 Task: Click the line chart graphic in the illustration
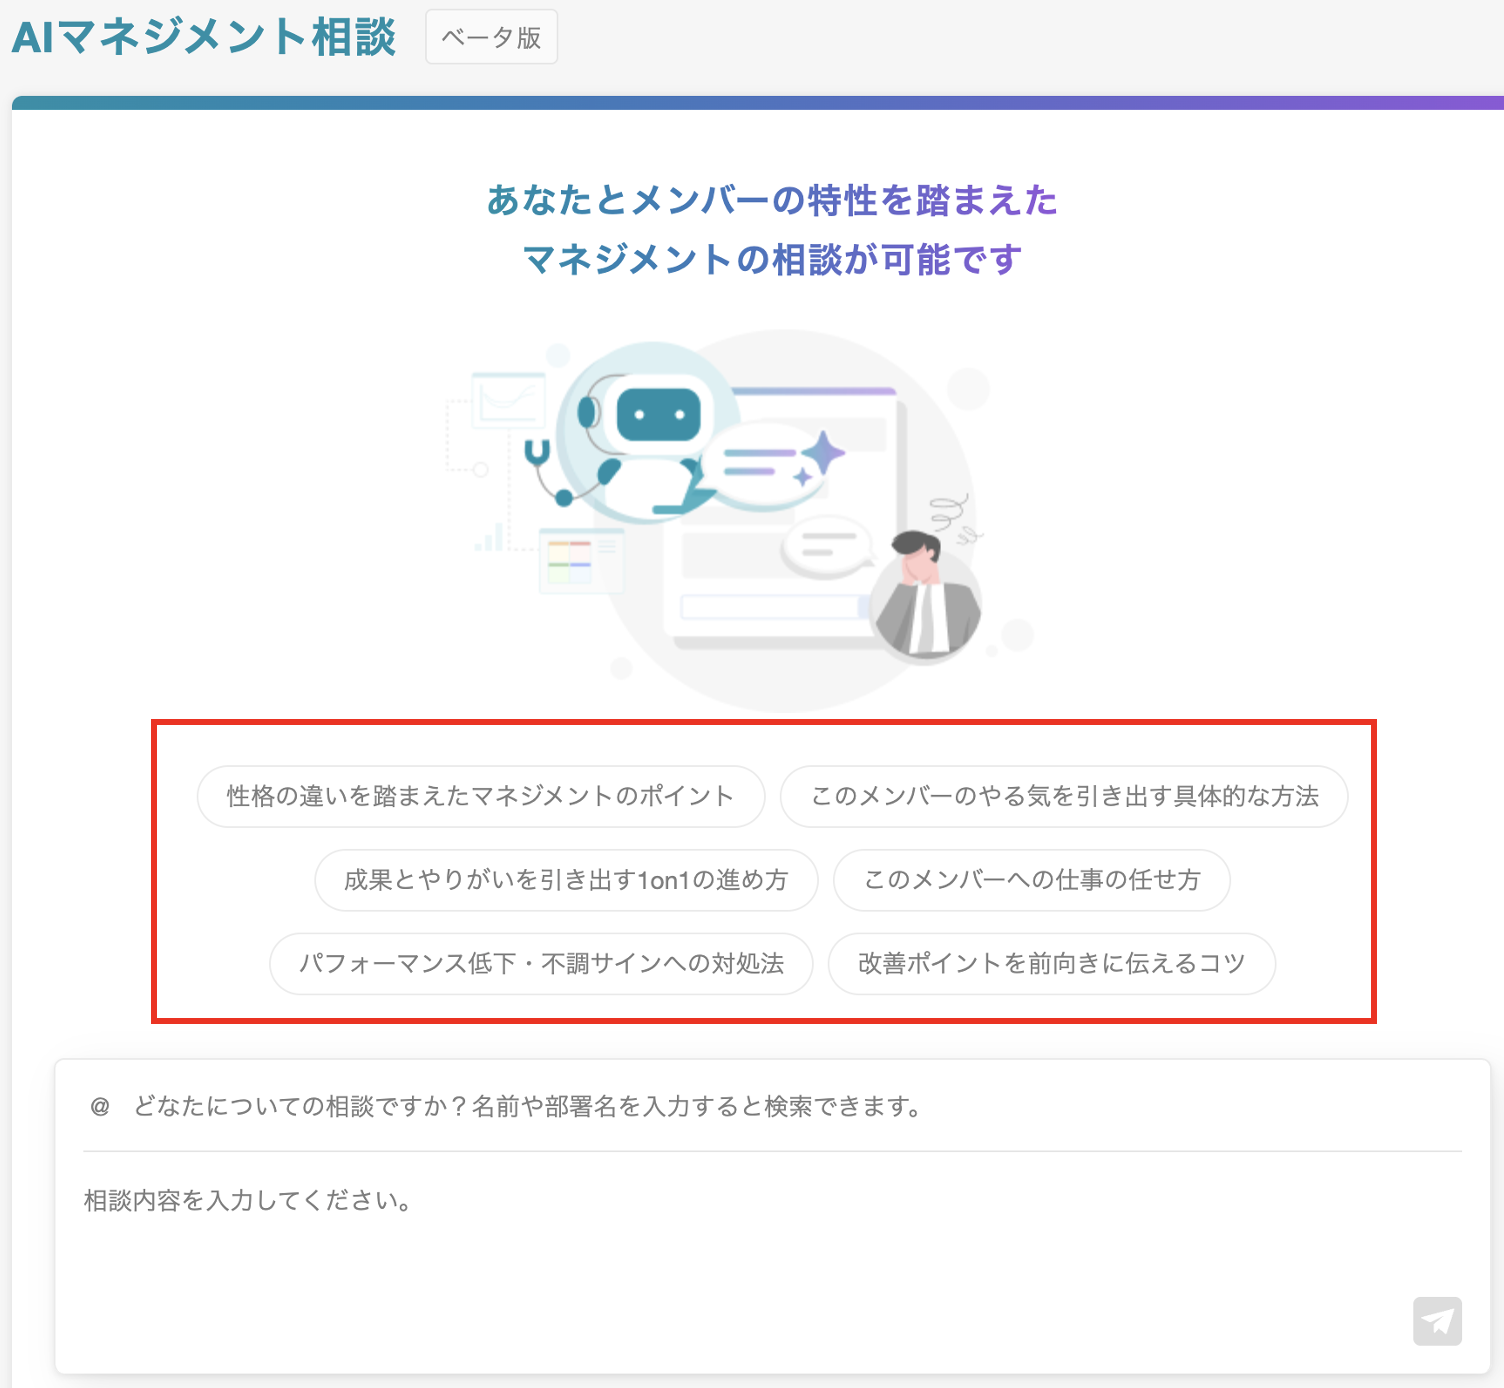[x=509, y=401]
